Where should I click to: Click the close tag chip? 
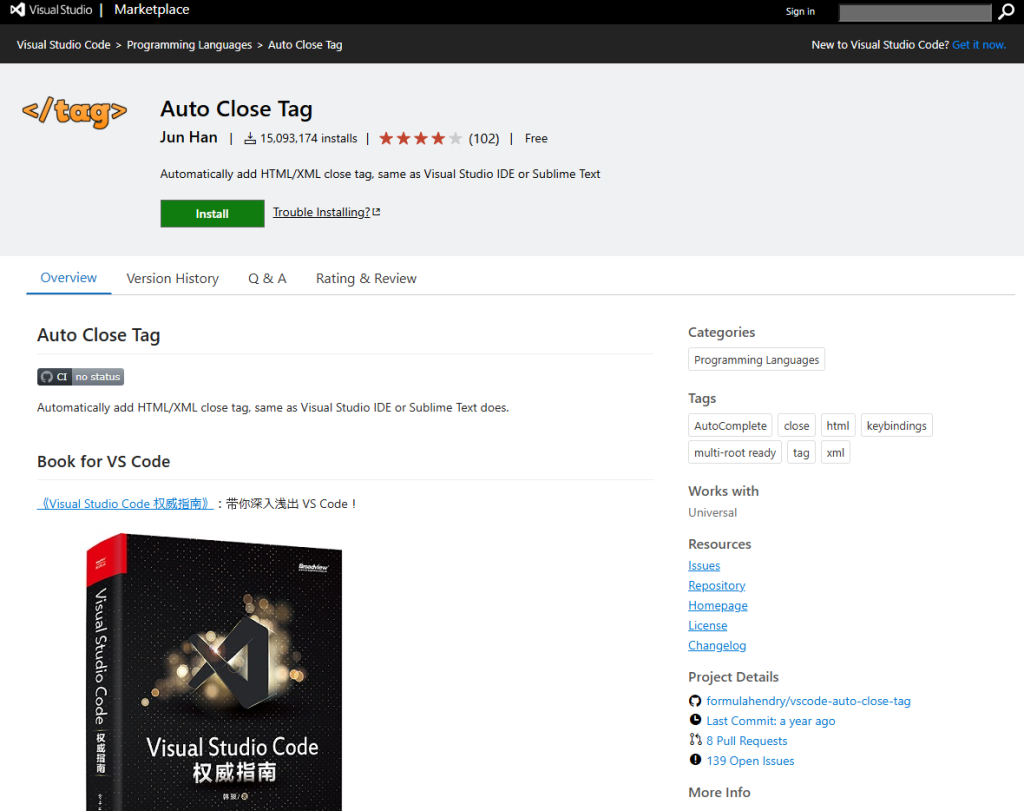point(796,426)
